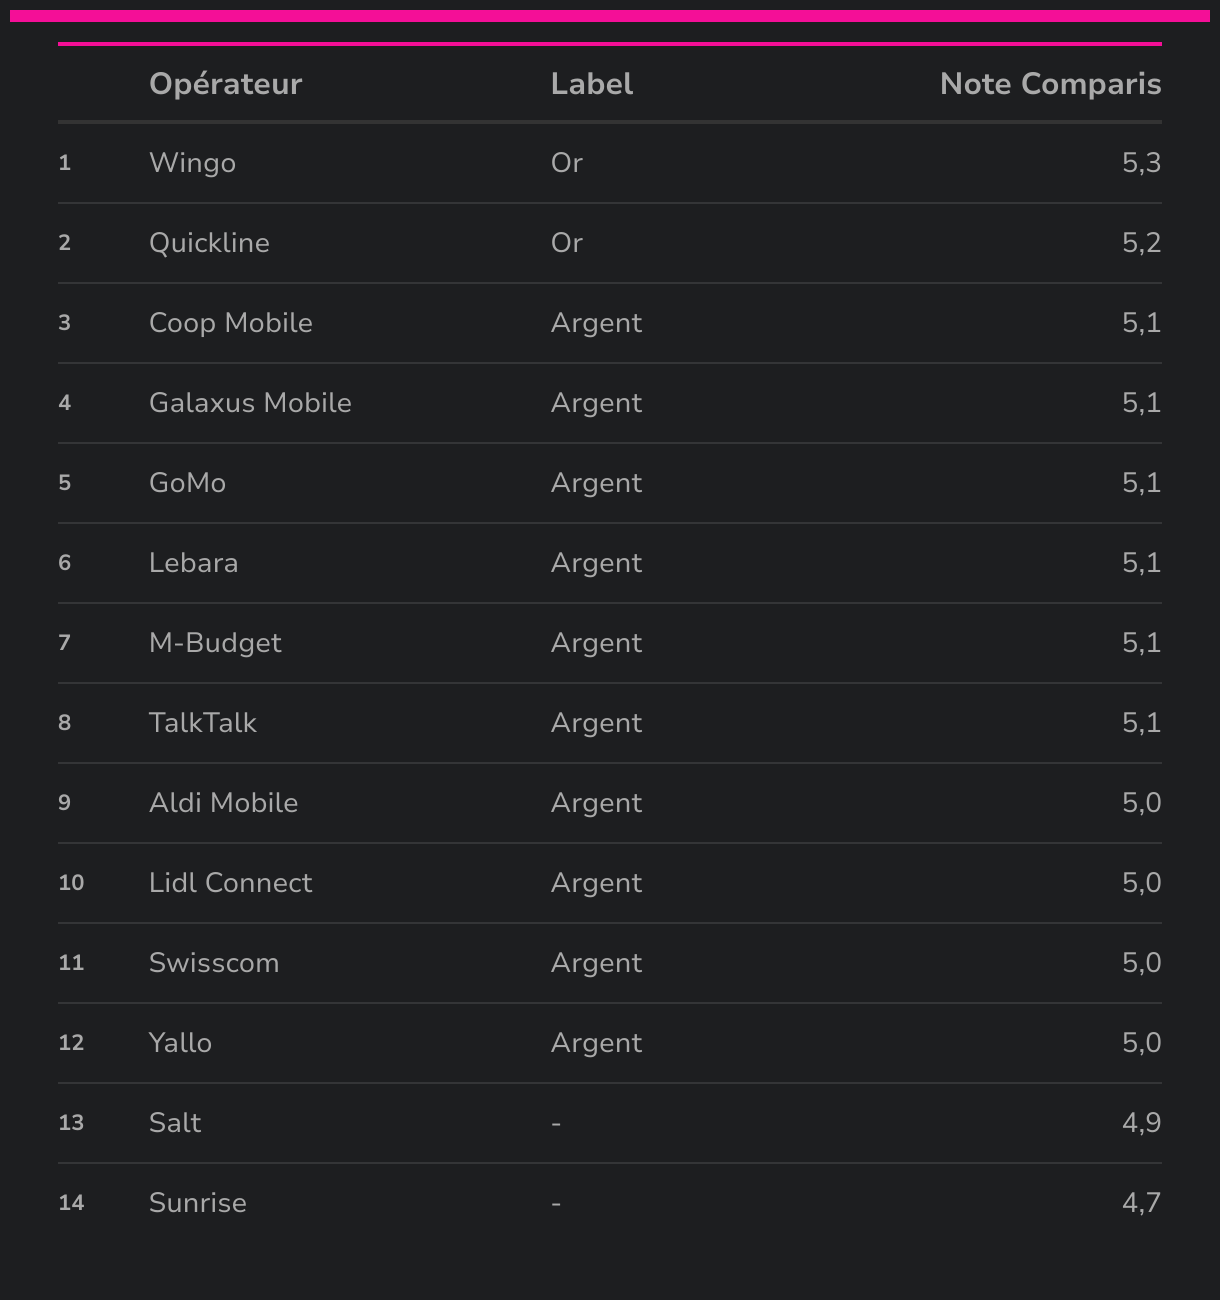
Task: Click the M-Budget operator name
Action: (215, 643)
